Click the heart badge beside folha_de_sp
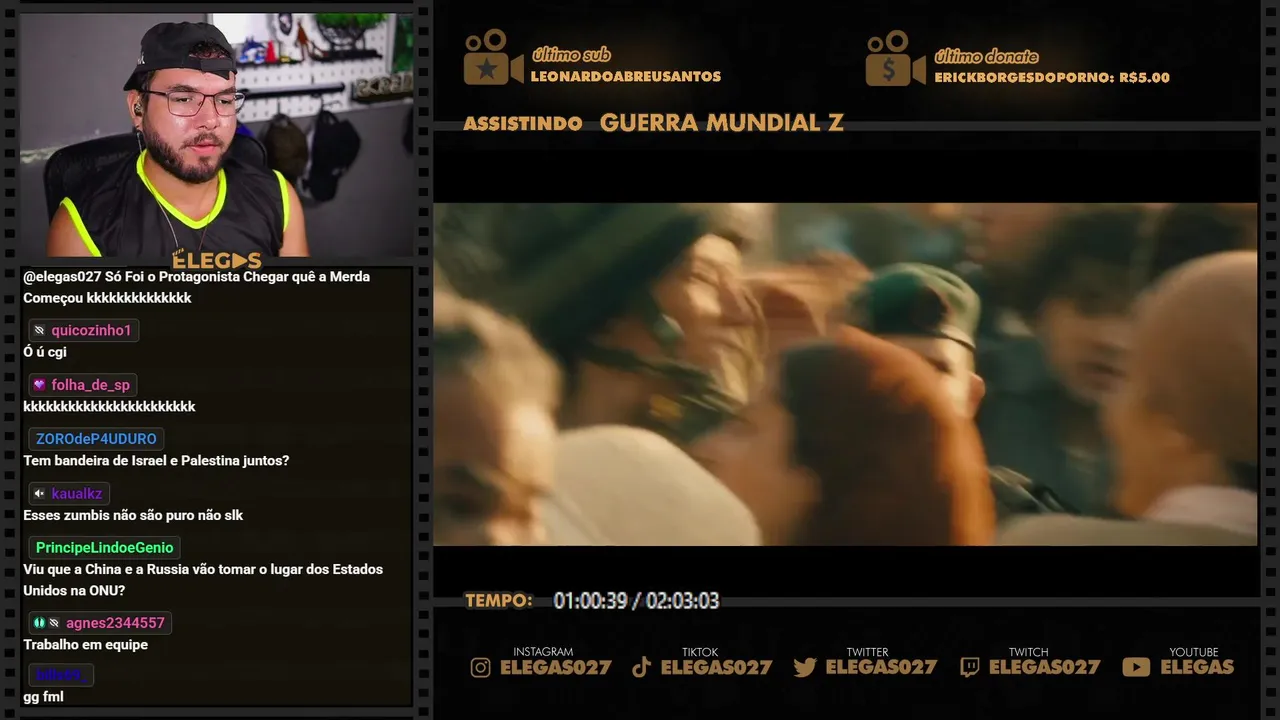Screen dimensions: 1280x720 pyautogui.click(x=39, y=385)
